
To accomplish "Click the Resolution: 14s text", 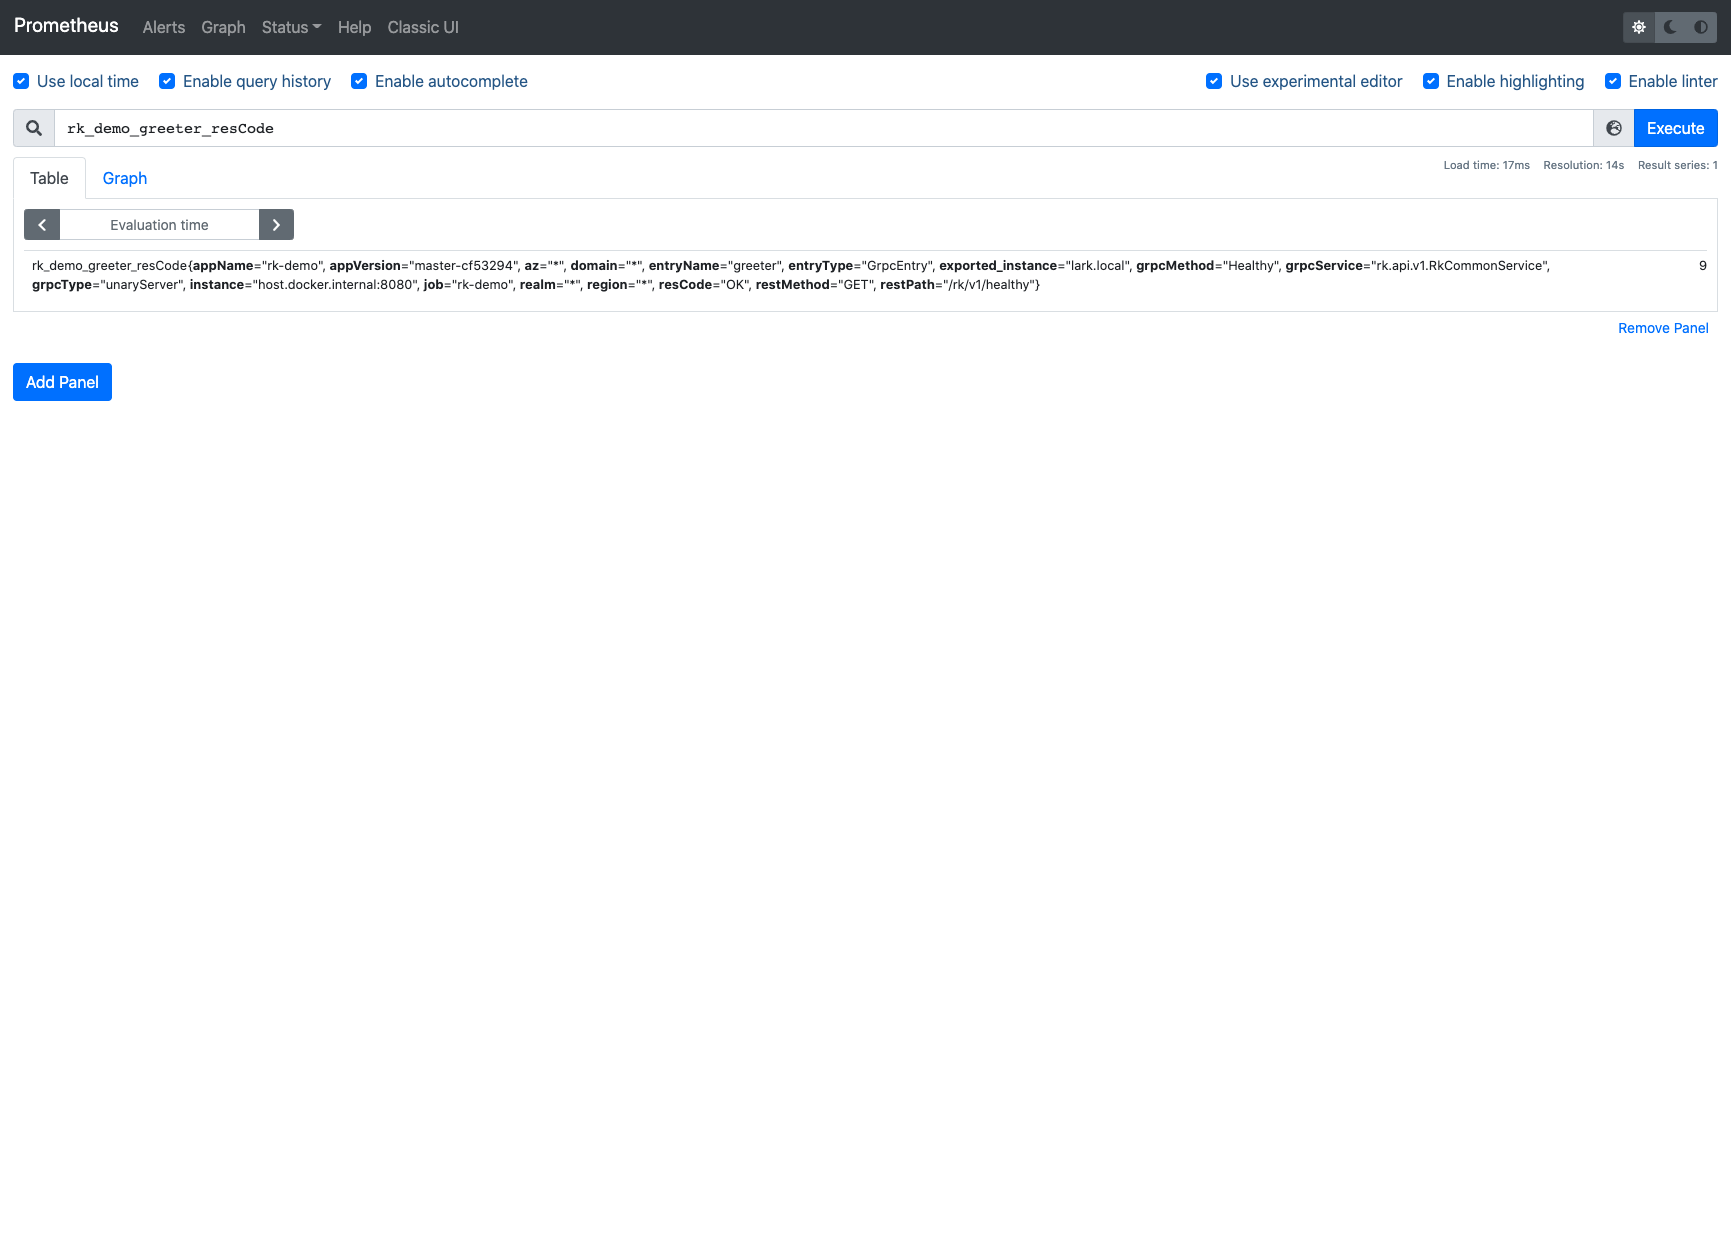I will tap(1583, 165).
